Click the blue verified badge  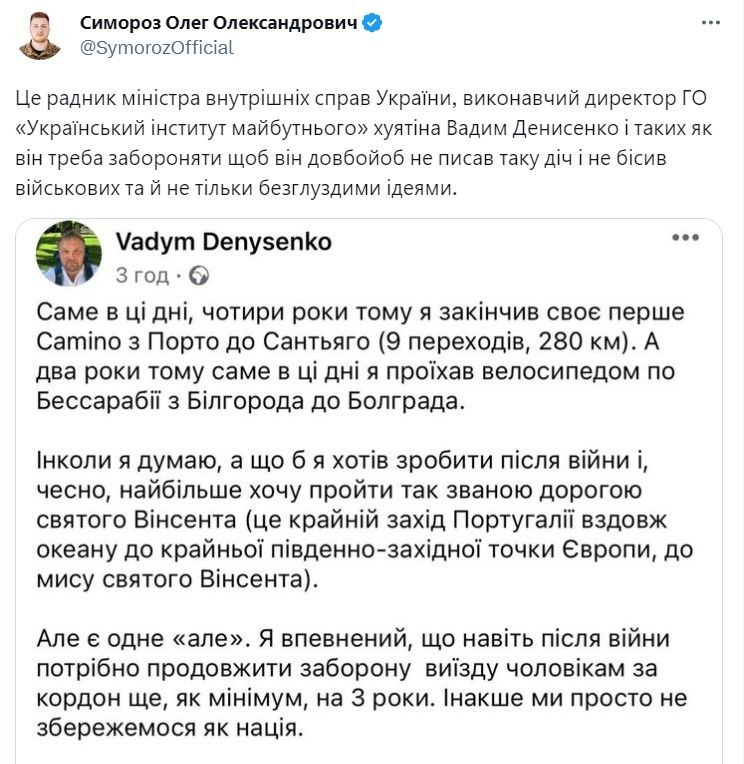coord(371,23)
